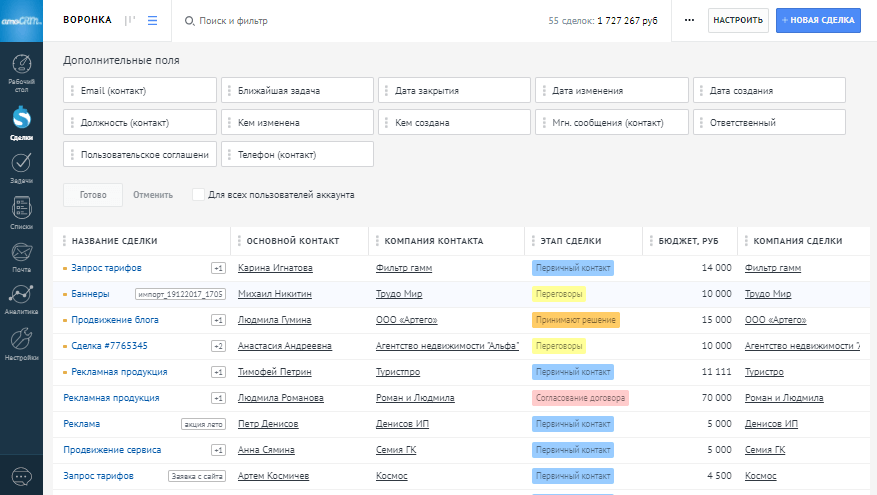The image size is (877, 495).
Task: Switch to pipeline column view icon
Action: [129, 20]
